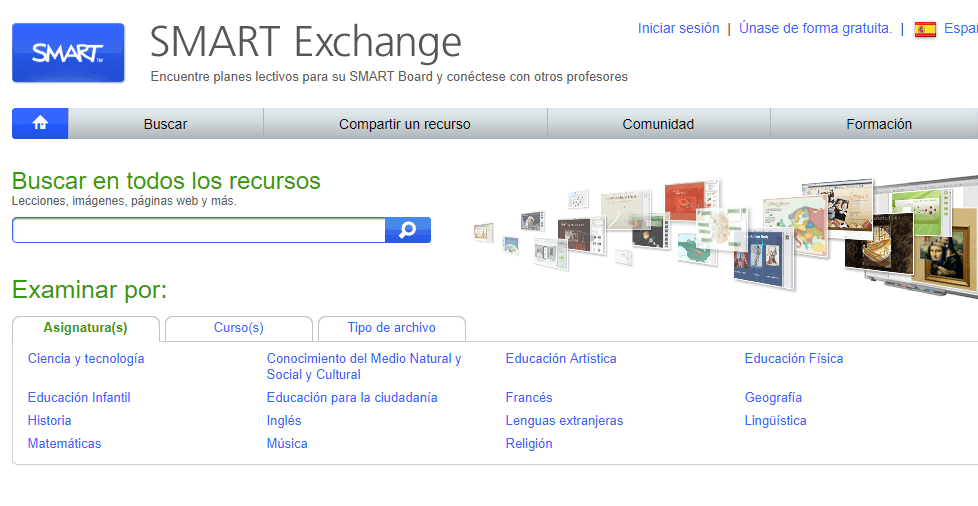Browse Conocimiento del Medio Natural y Social
The image size is (978, 506).
pyautogui.click(x=364, y=366)
